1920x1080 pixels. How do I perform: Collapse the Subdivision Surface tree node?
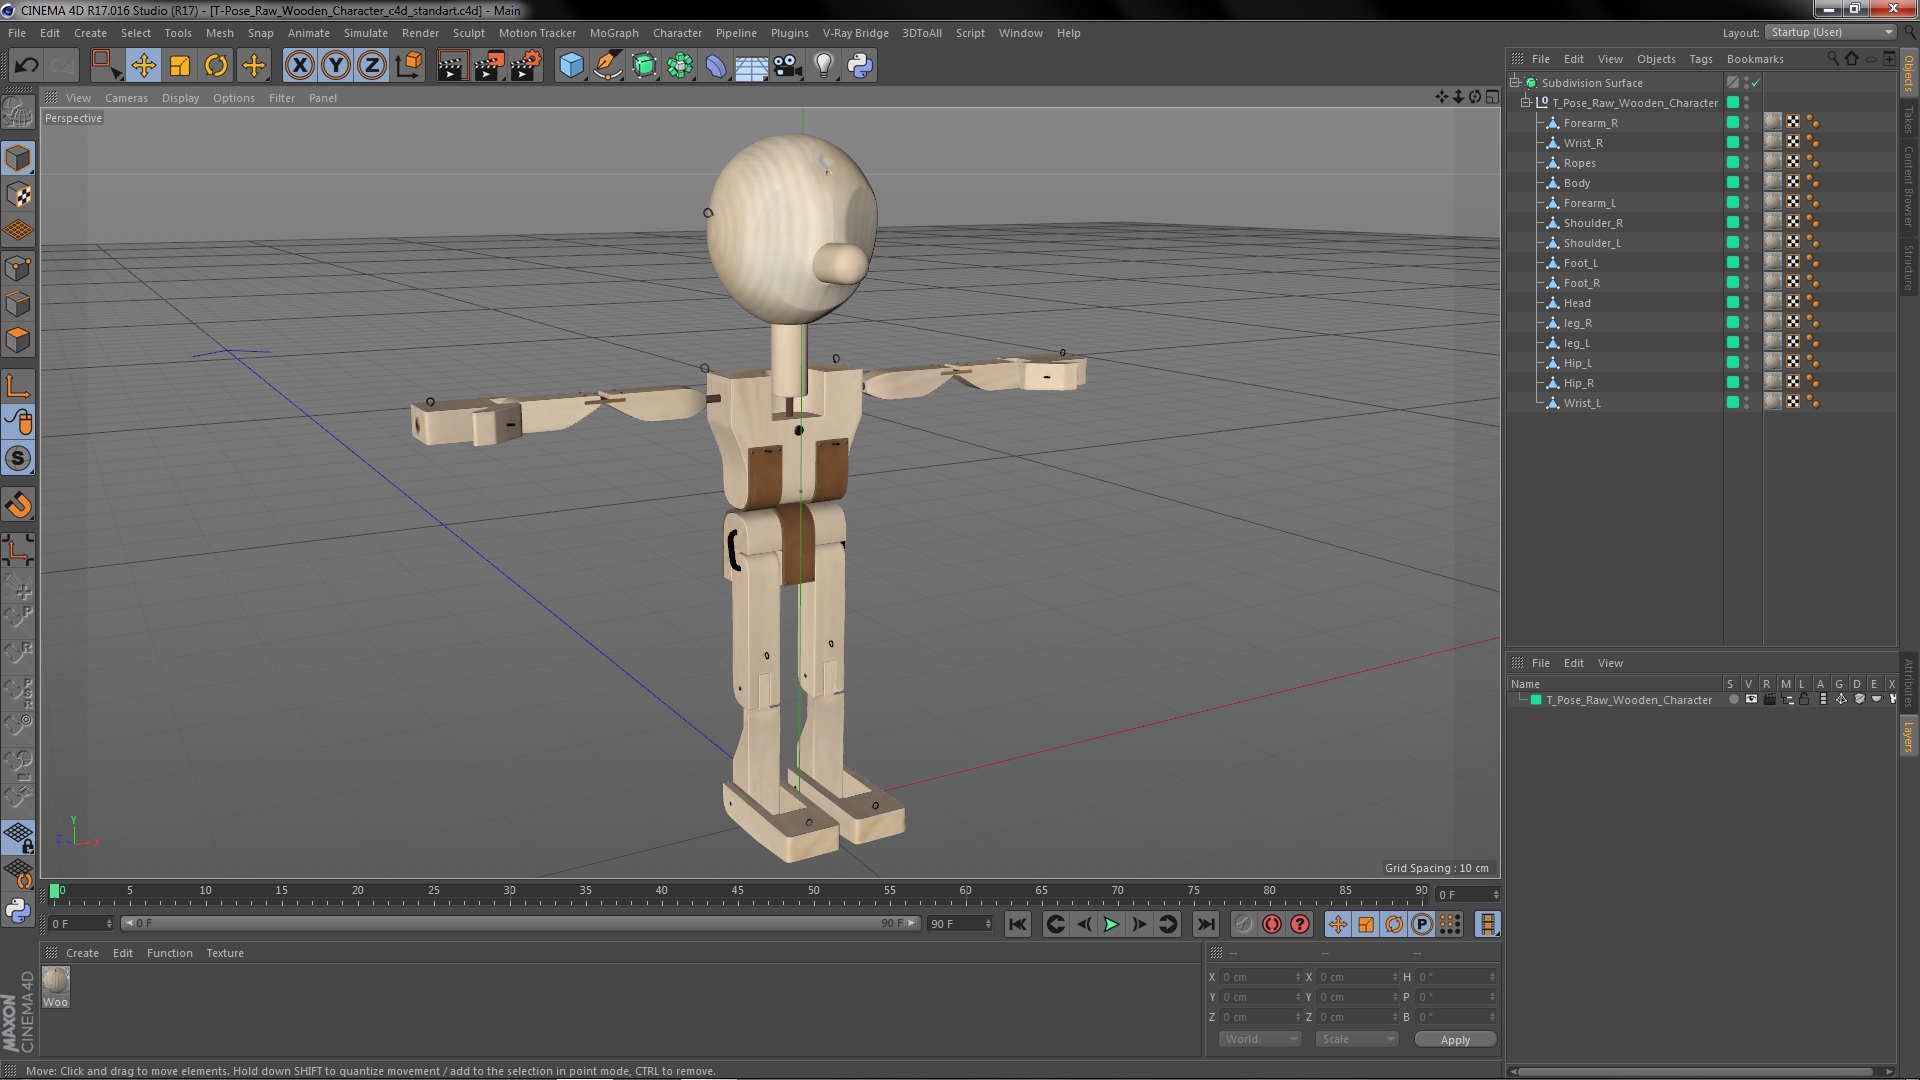click(x=1515, y=83)
